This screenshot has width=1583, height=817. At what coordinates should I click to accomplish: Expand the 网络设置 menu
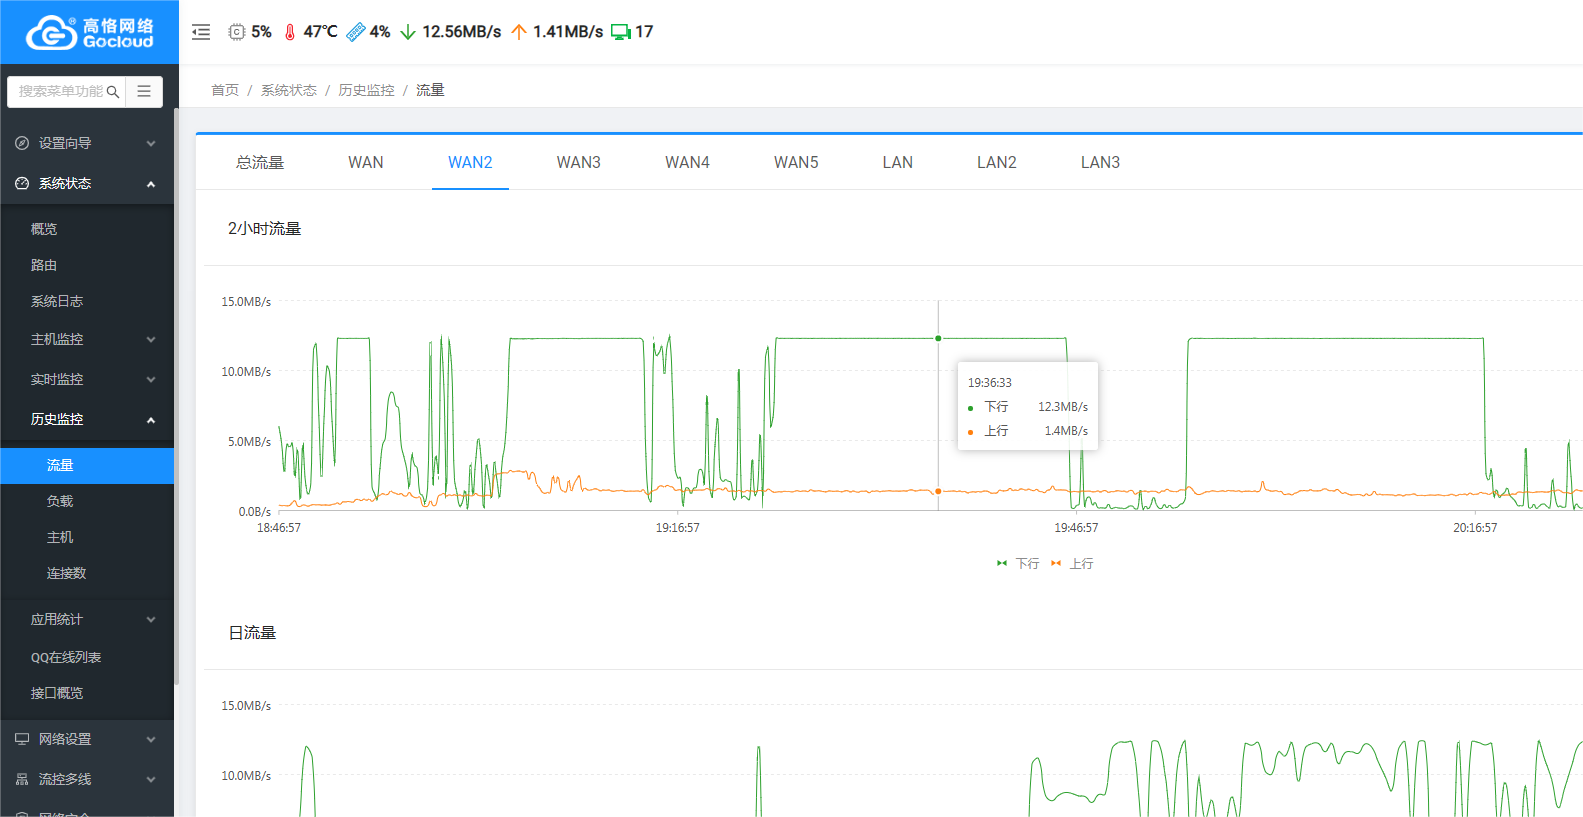point(87,739)
